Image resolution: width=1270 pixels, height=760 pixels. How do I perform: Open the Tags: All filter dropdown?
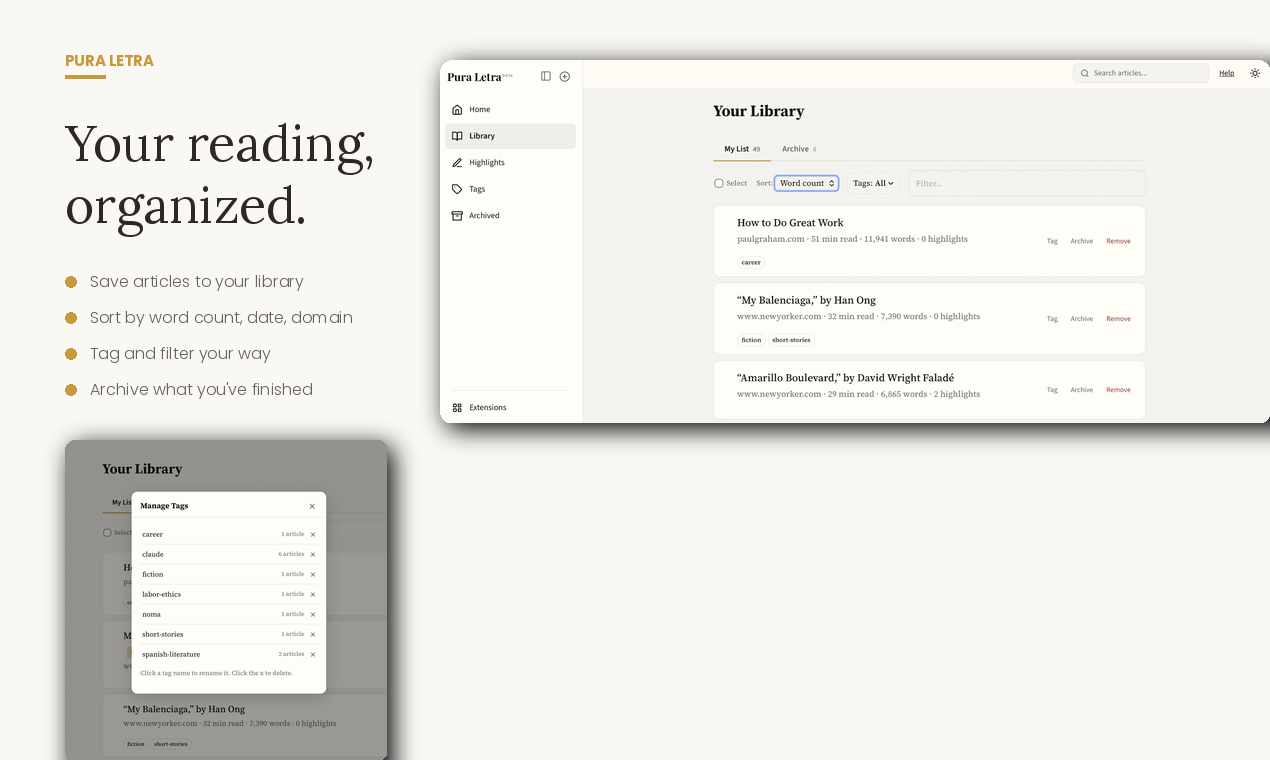coord(872,183)
